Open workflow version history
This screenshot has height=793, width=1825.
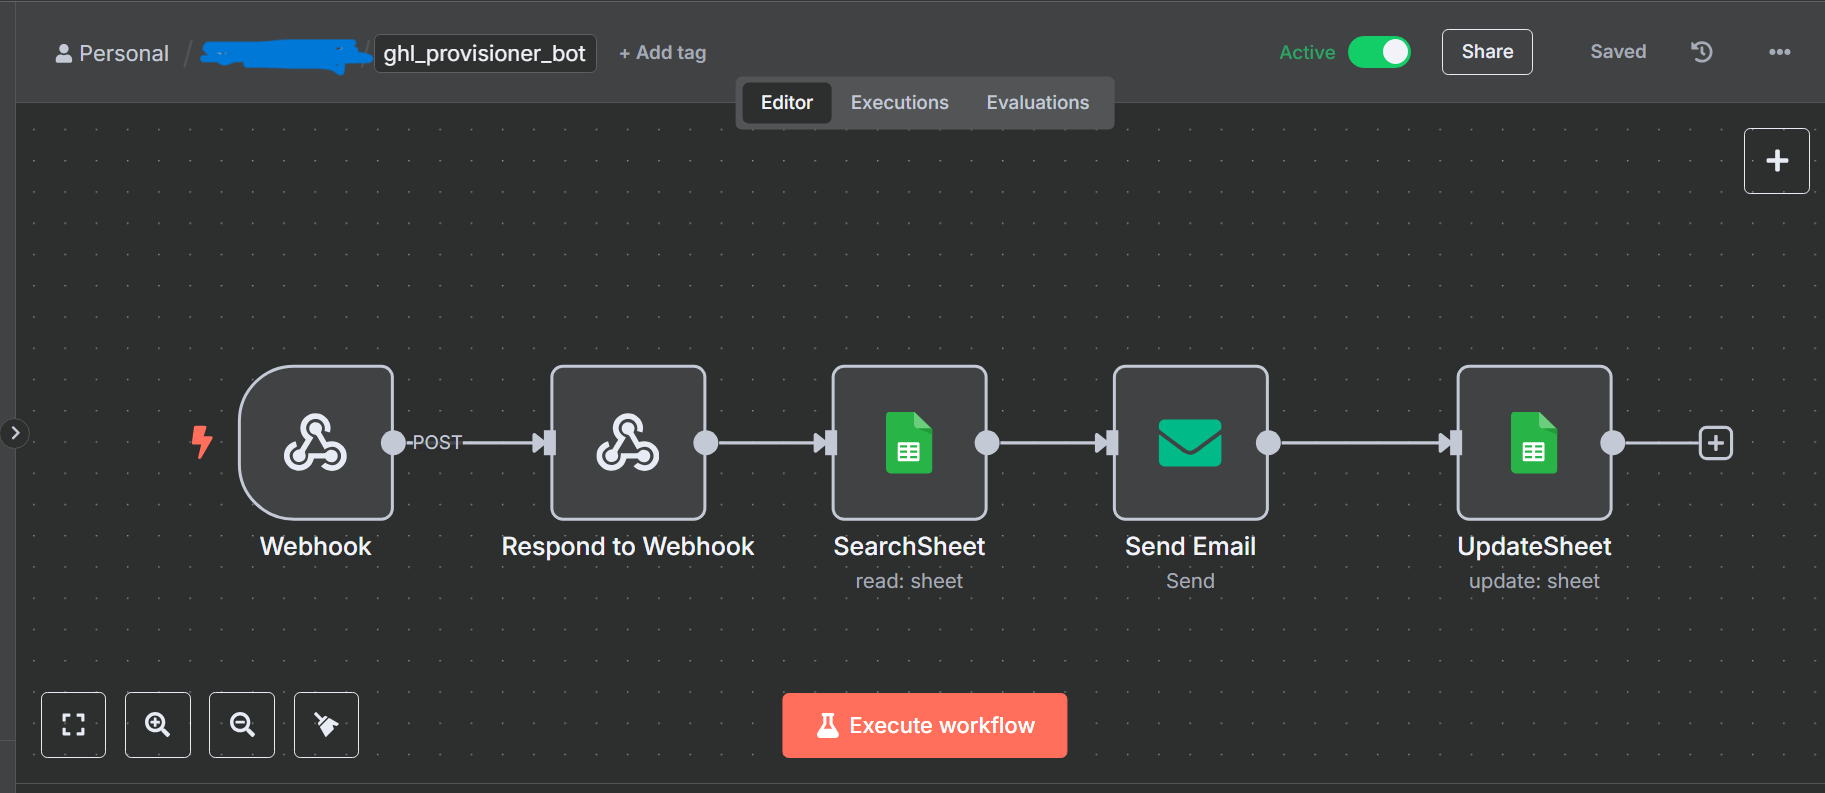1702,52
